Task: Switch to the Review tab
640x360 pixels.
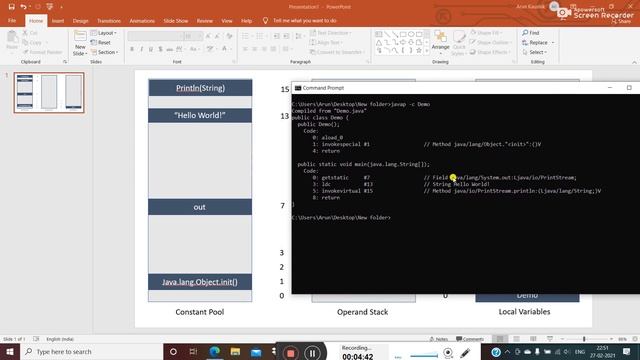Action: (x=204, y=20)
